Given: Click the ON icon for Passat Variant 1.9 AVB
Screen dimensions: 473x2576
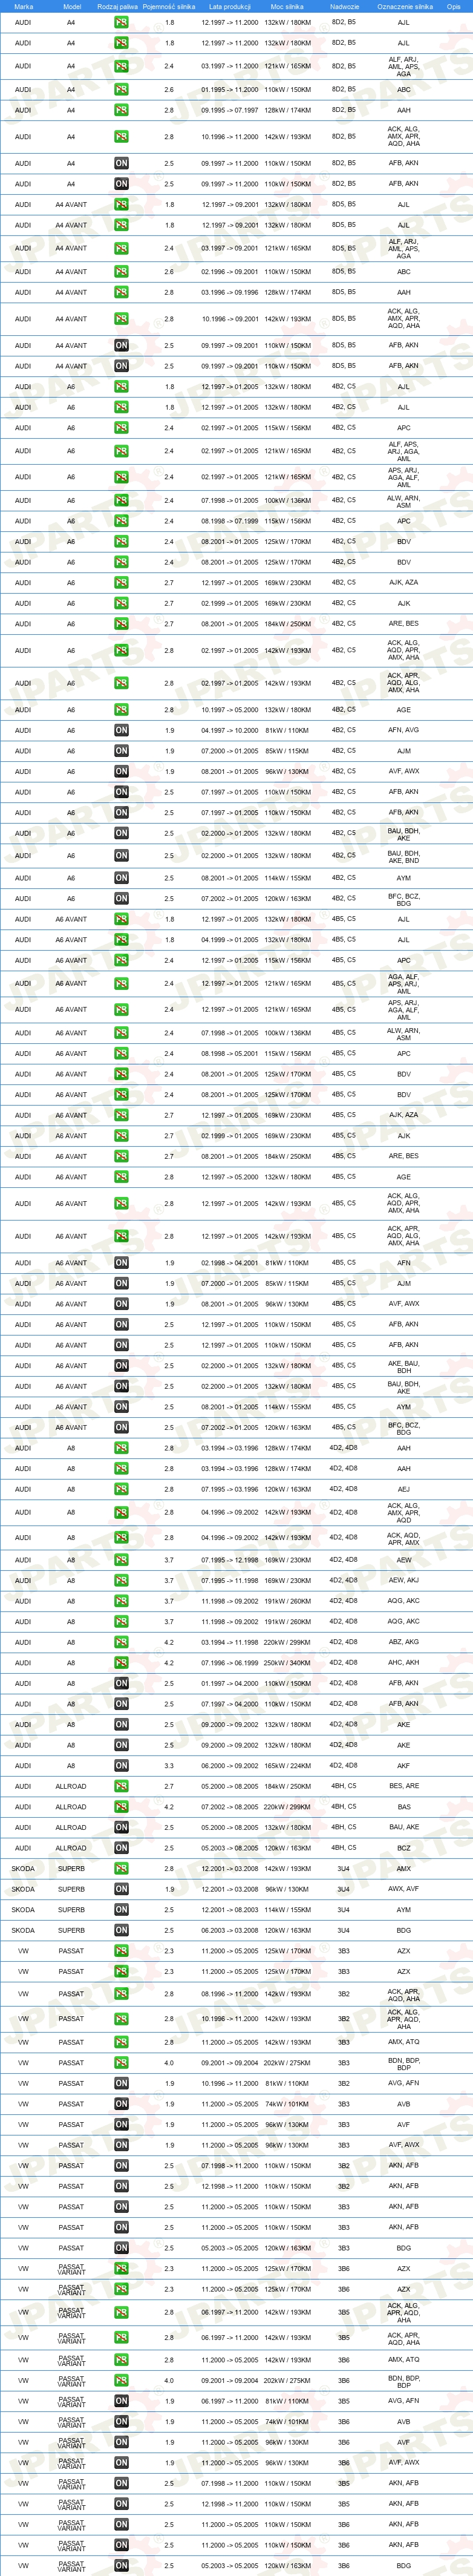Looking at the screenshot, I should (121, 2422).
